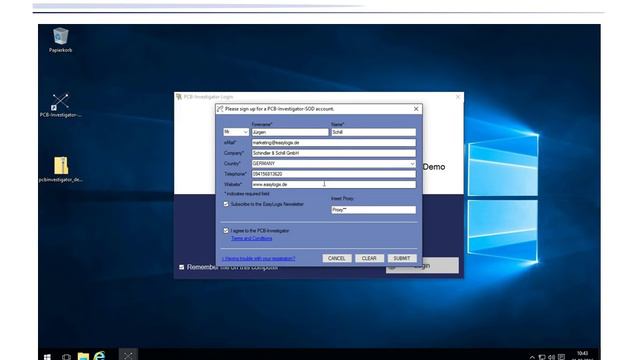Image resolution: width=640 pixels, height=360 pixels.
Task: Launch Internet Explorer from the taskbar
Action: pos(99,356)
